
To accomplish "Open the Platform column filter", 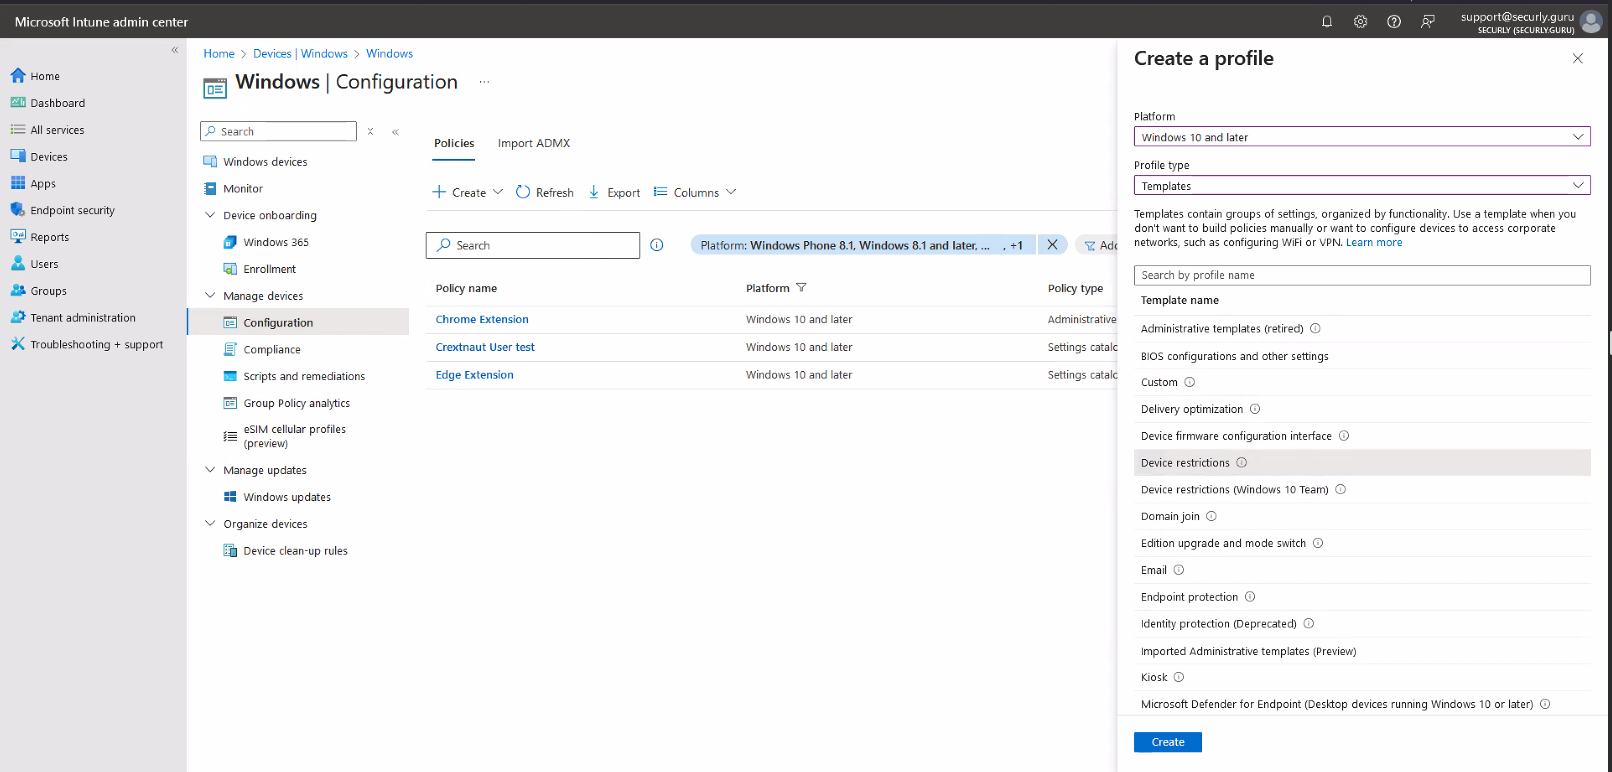I will tap(801, 288).
